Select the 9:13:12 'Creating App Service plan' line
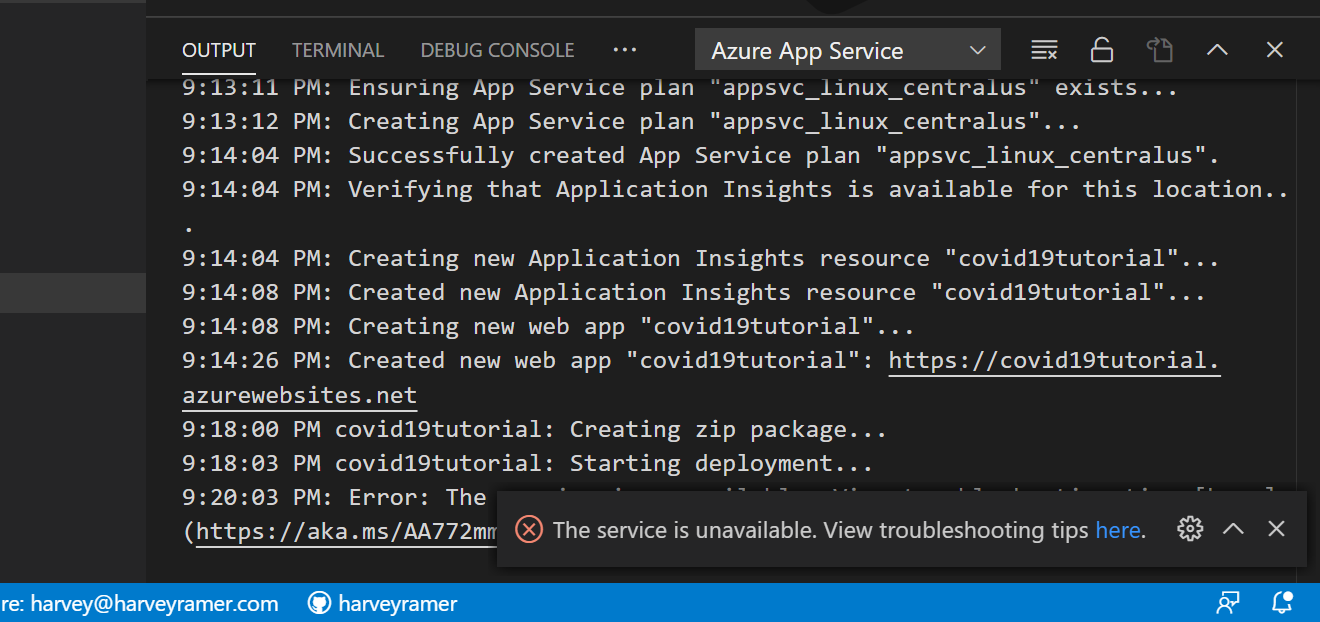1320x622 pixels. pos(631,122)
